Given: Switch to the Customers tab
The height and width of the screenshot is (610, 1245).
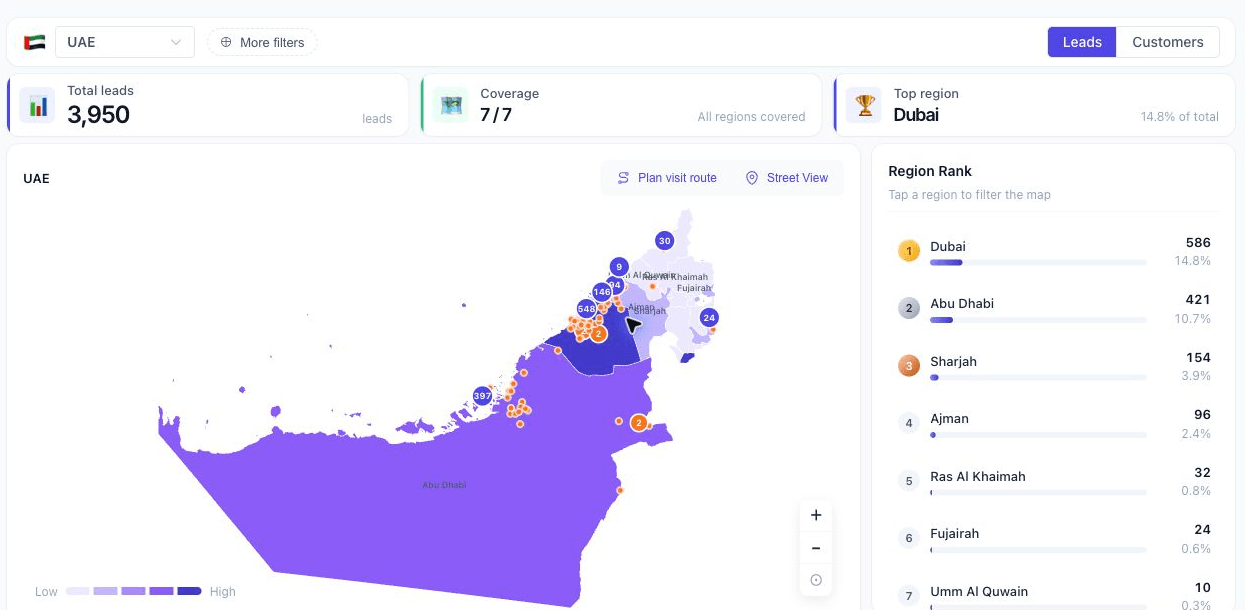Looking at the screenshot, I should (1168, 42).
